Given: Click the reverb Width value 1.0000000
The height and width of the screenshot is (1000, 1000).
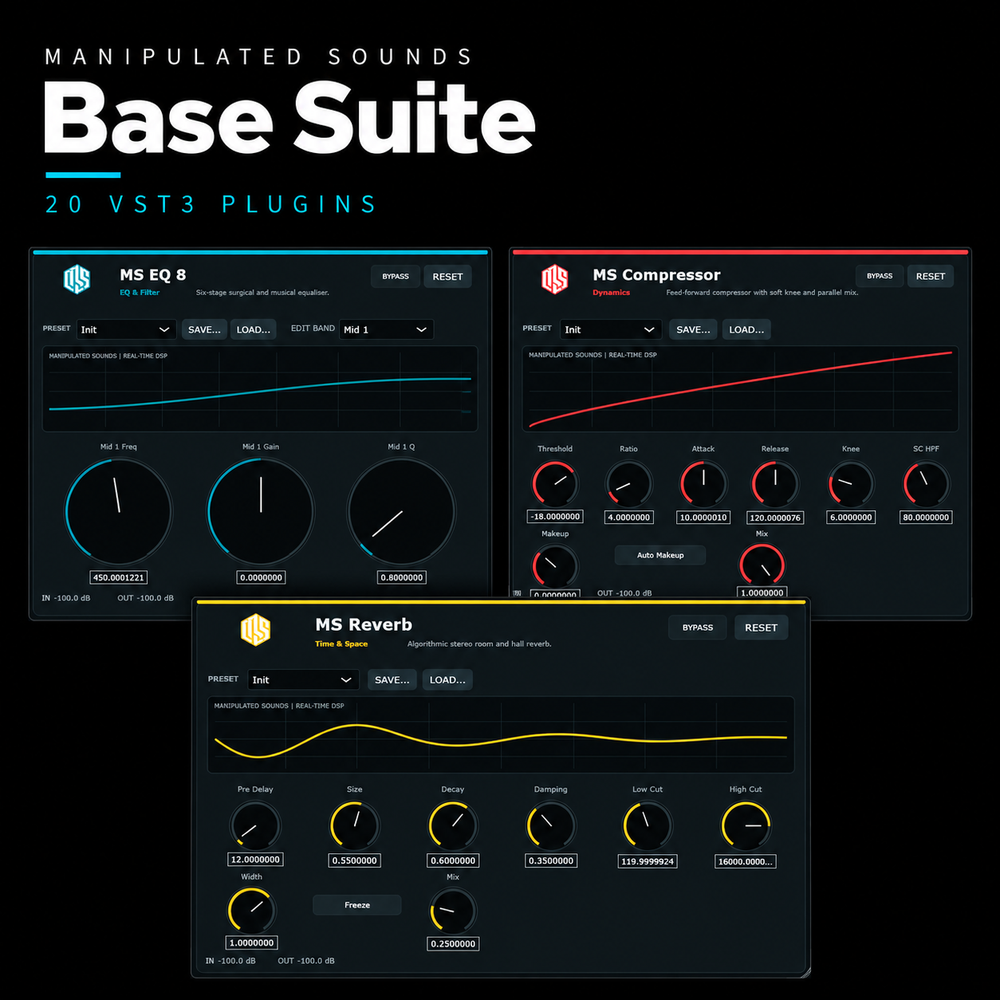Looking at the screenshot, I should pyautogui.click(x=251, y=943).
